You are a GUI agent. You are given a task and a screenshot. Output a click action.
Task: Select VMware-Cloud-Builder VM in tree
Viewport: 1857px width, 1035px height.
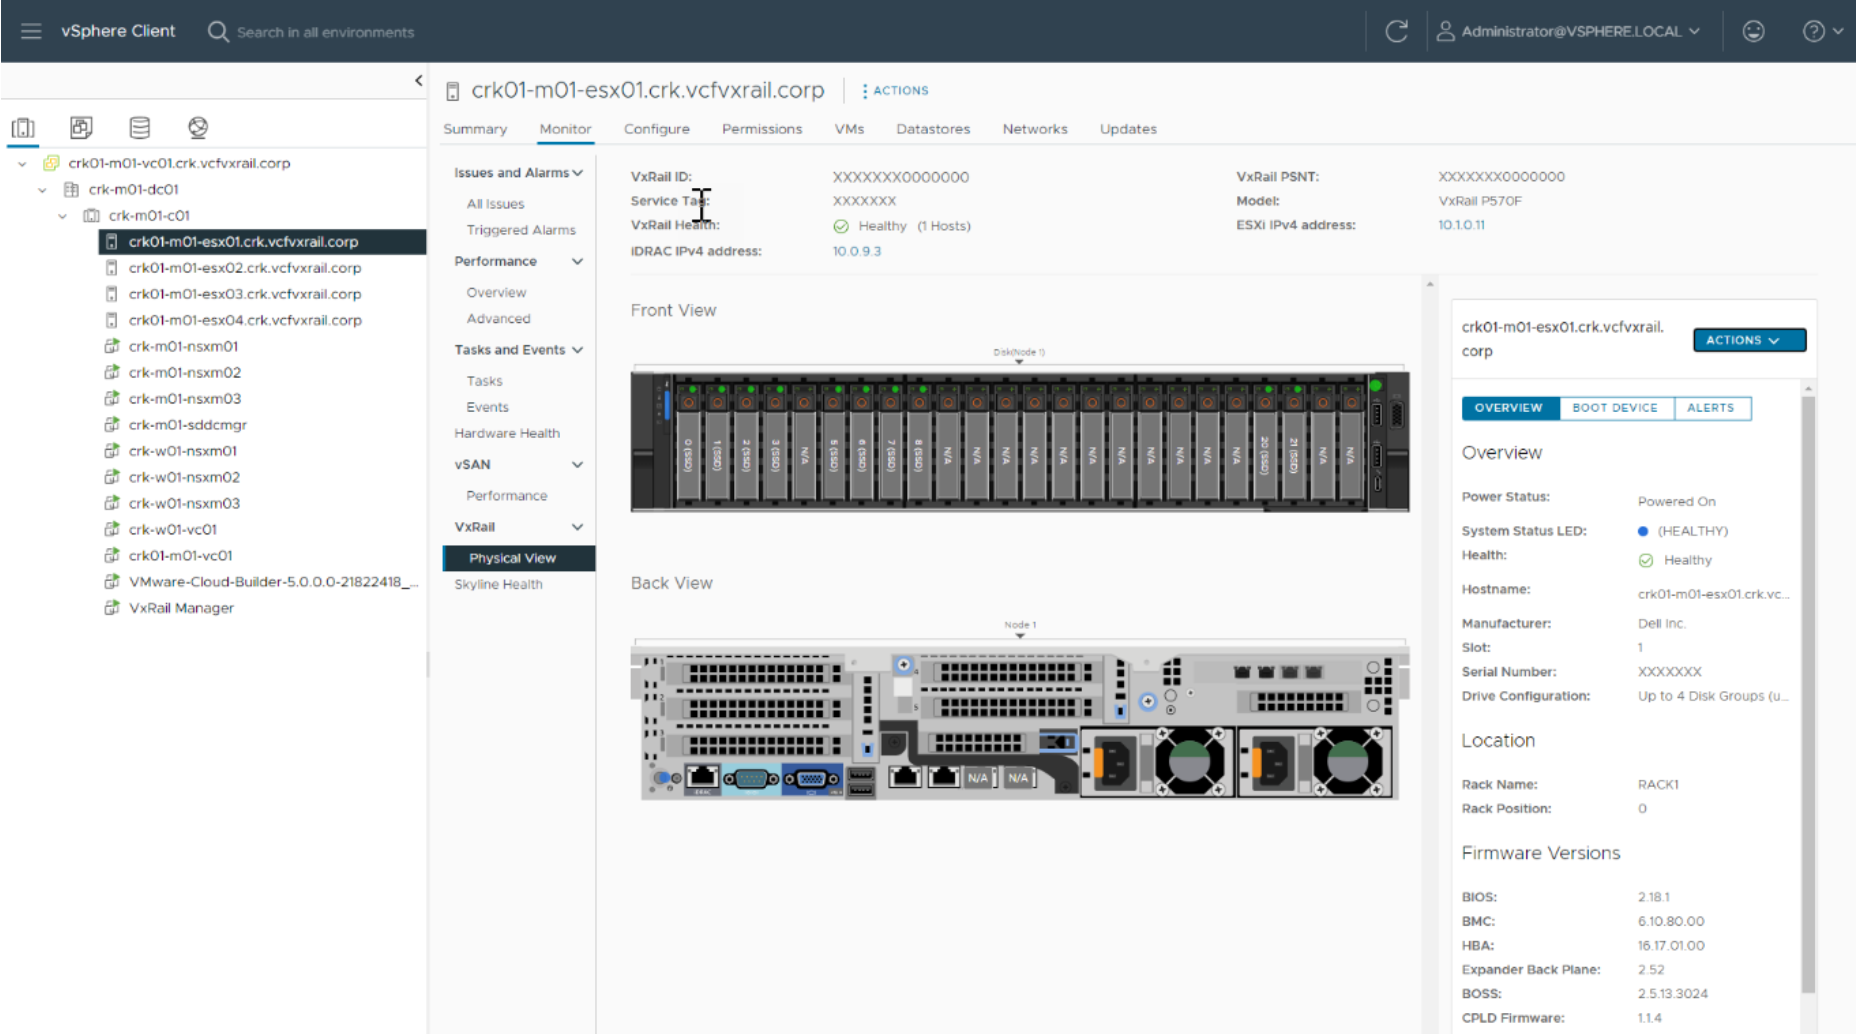272,581
